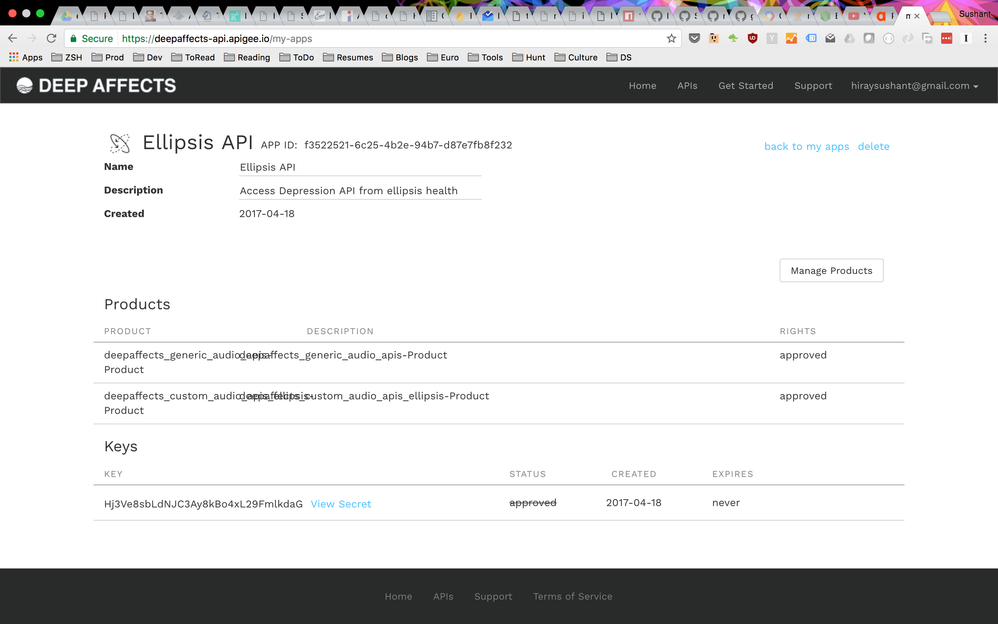This screenshot has width=998, height=624.
Task: Open the Euro bookmarks folder
Action: (443, 57)
